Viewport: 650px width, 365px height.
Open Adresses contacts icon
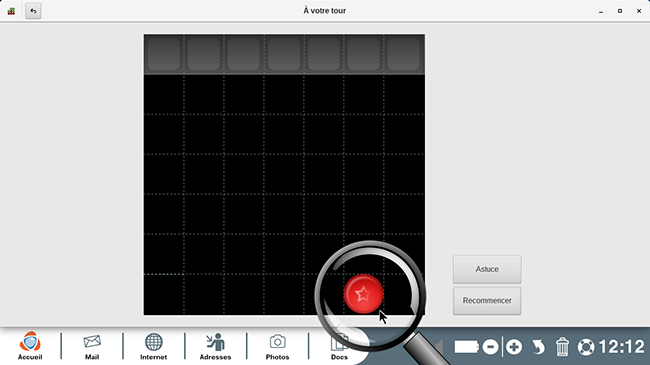click(x=215, y=346)
